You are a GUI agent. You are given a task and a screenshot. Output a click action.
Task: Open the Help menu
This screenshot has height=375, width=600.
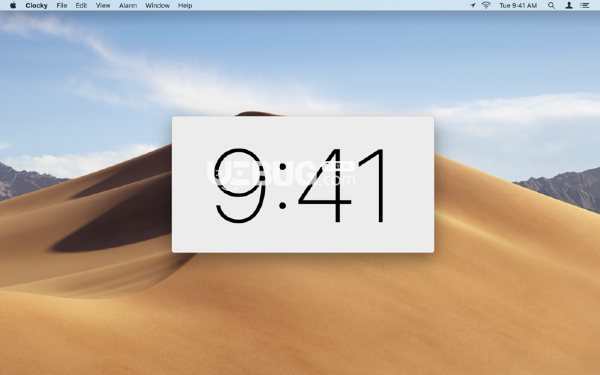point(185,5)
